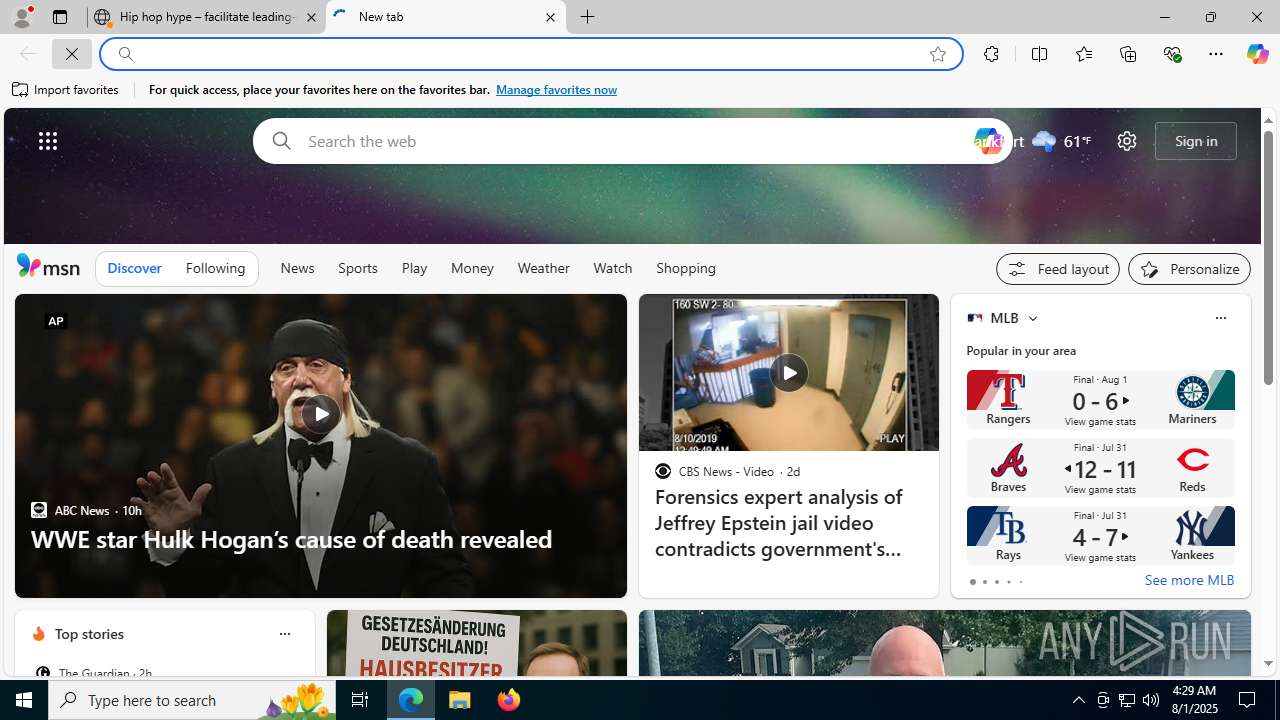The height and width of the screenshot is (720, 1280).
Task: Expand the MLB league dropdown
Action: [1032, 318]
